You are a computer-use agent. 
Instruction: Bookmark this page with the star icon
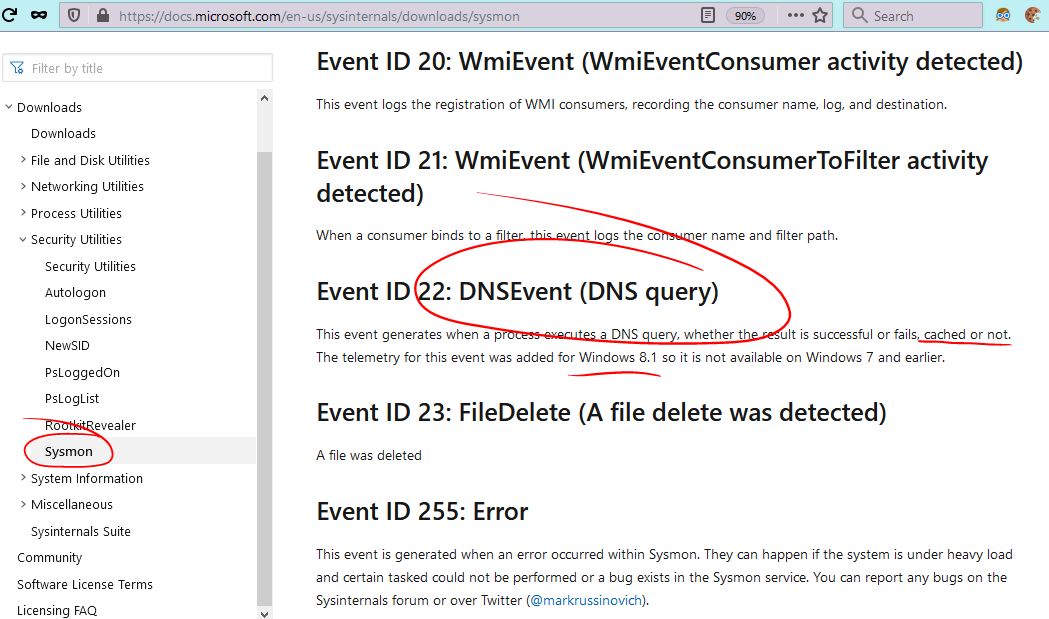[820, 15]
